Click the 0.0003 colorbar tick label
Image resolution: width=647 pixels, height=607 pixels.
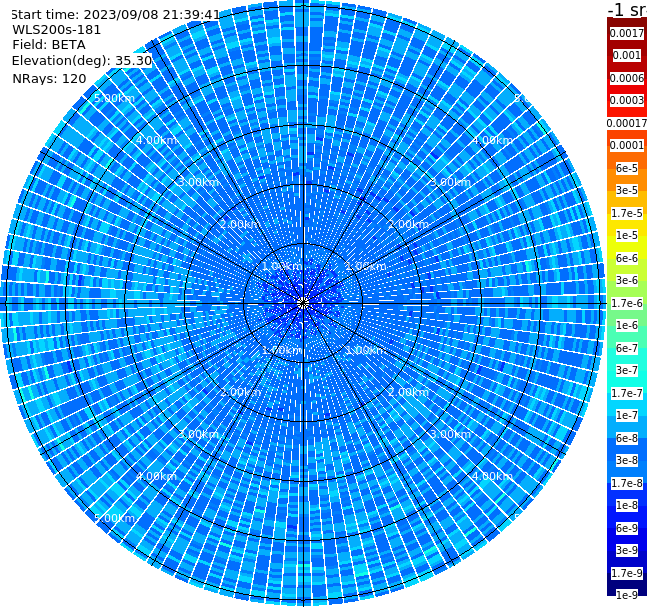point(627,100)
